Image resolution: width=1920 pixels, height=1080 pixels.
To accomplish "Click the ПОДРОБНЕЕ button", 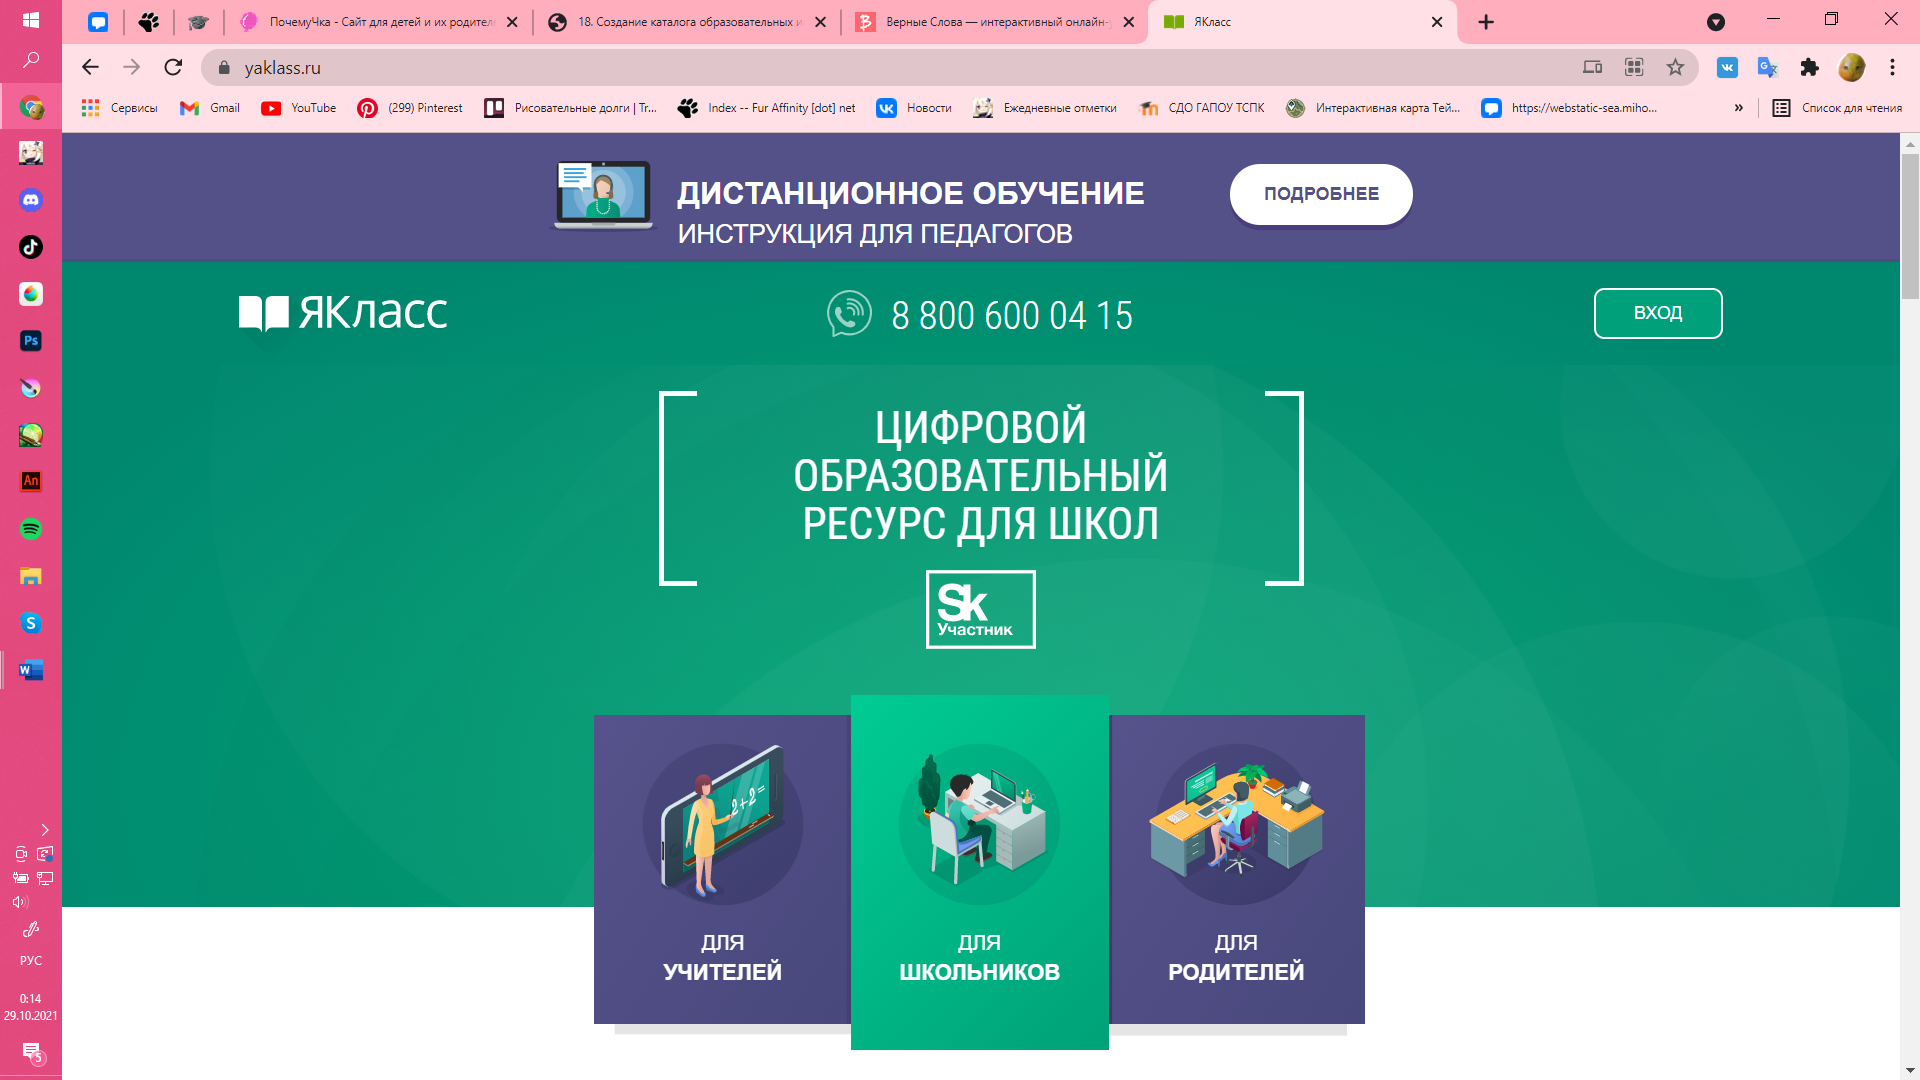I will [1321, 194].
